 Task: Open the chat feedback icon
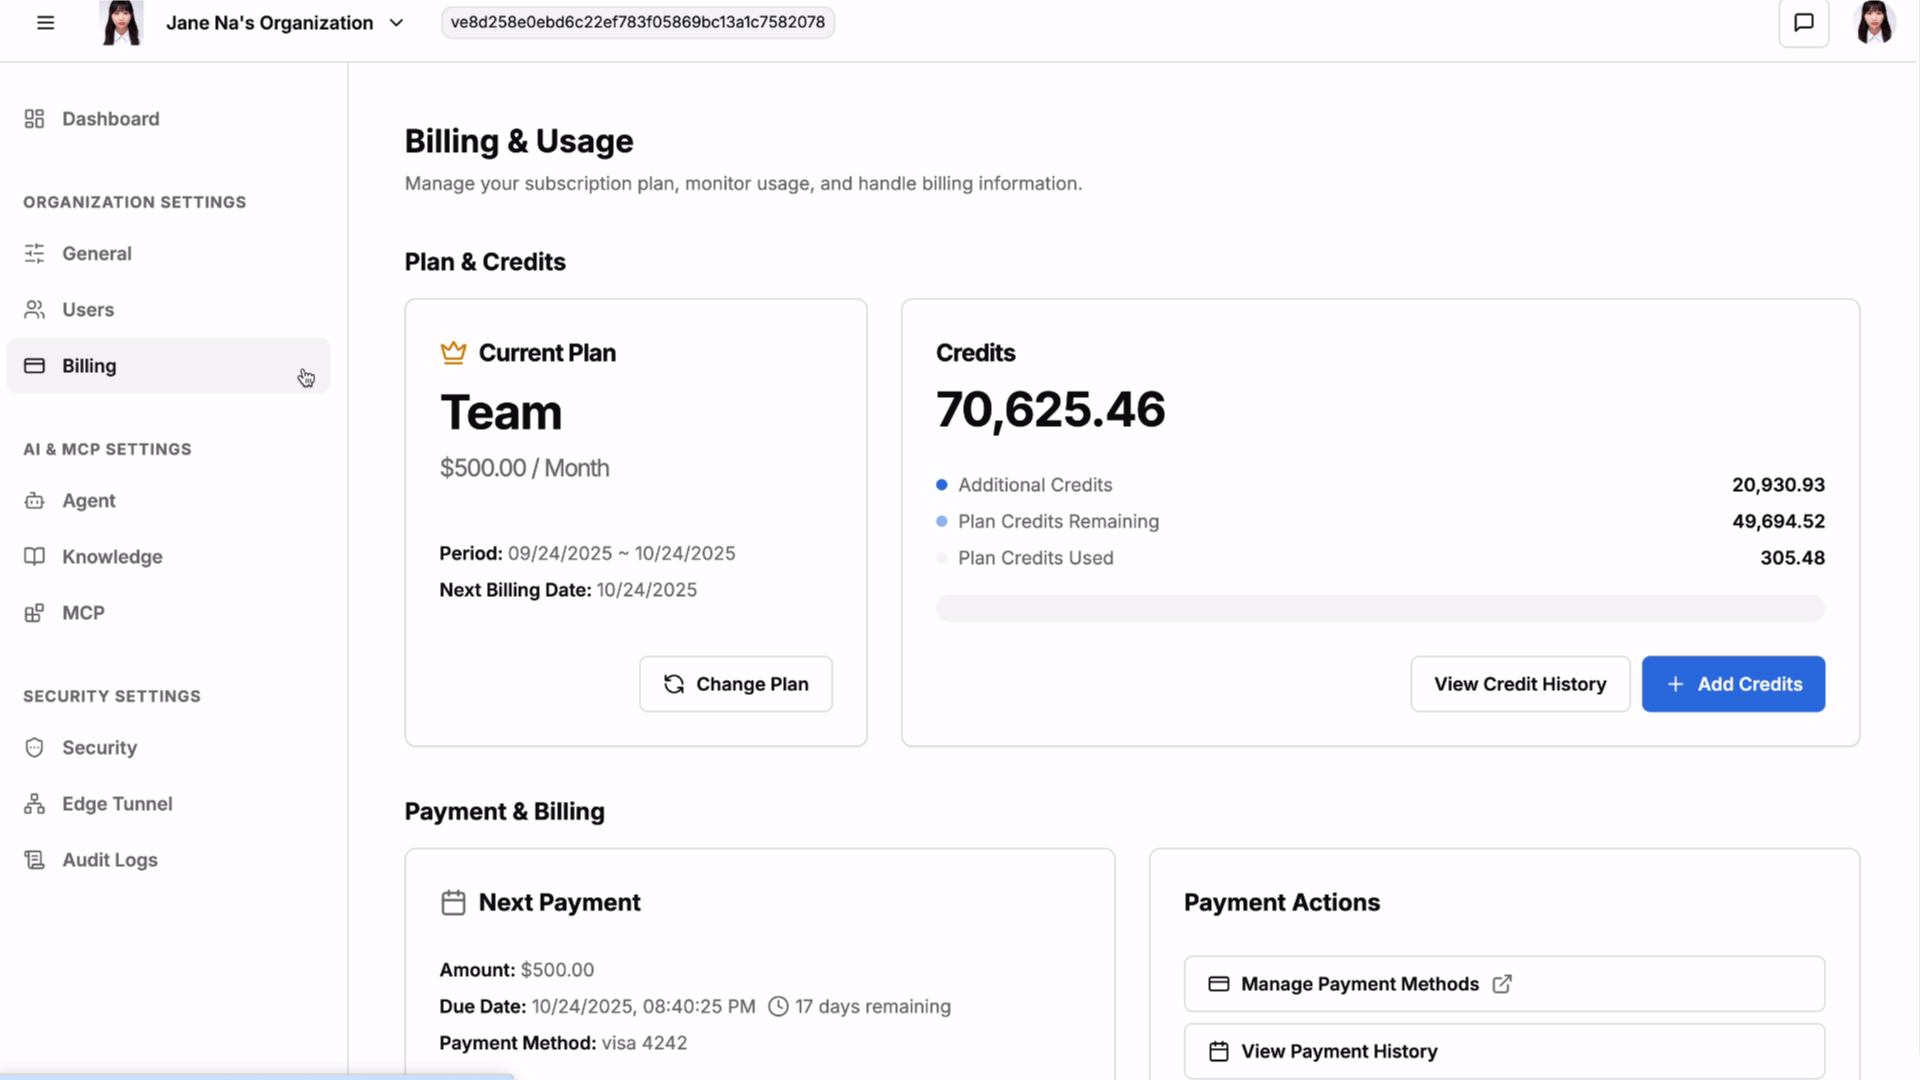coord(1803,22)
